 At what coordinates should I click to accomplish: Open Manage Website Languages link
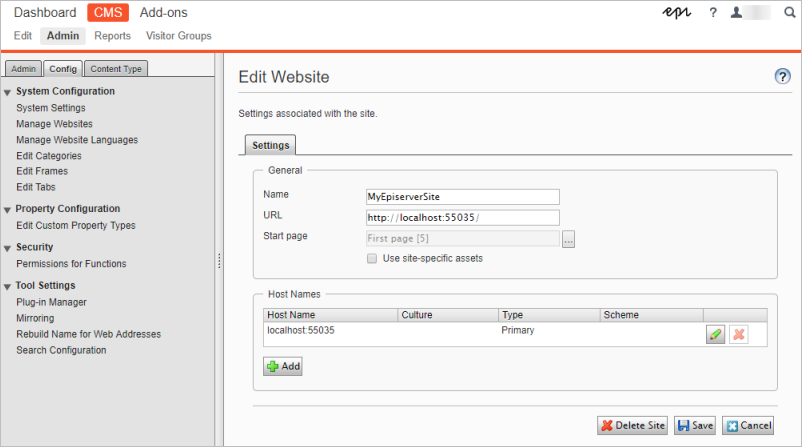pyautogui.click(x=77, y=140)
